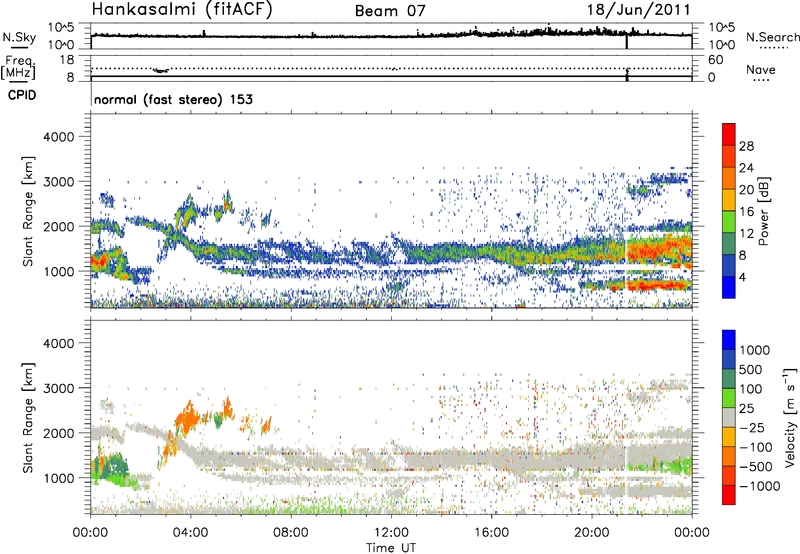
Task: Click the 4 tick on the power colorbar
Action: point(742,277)
